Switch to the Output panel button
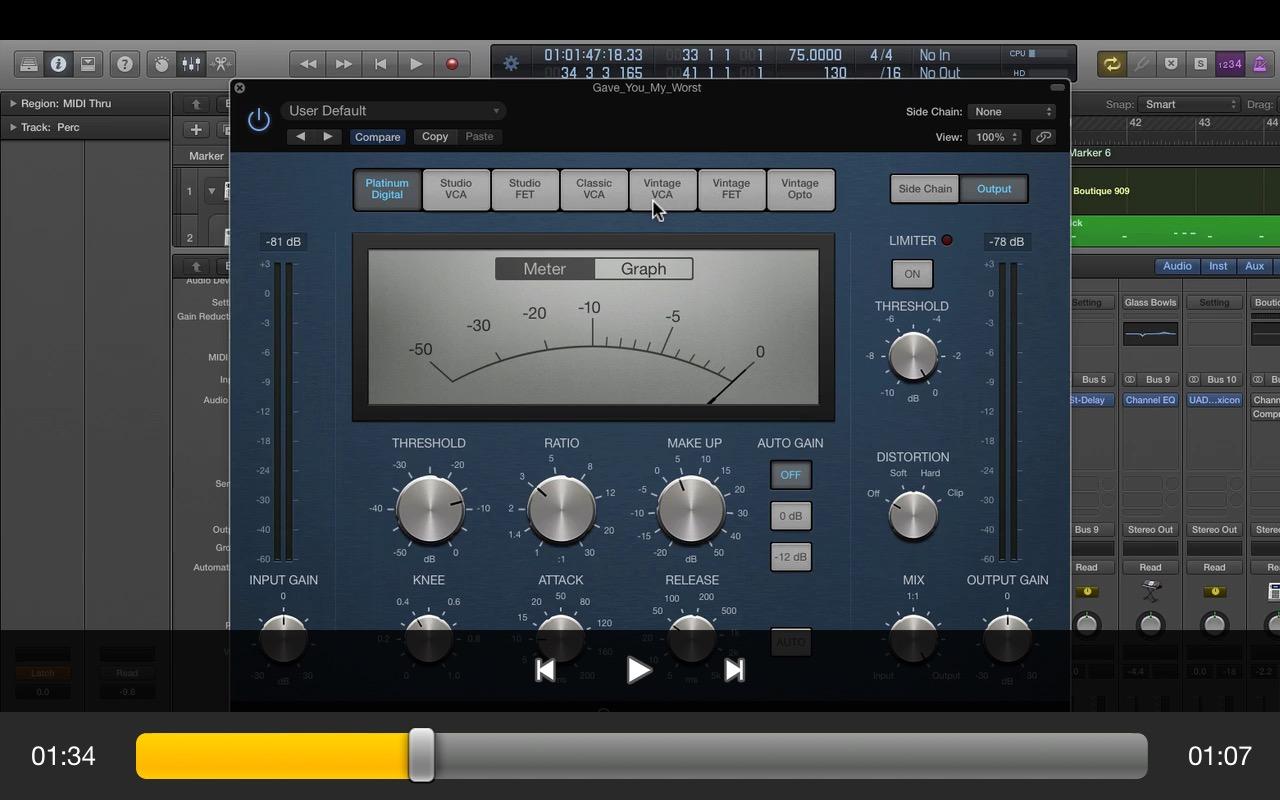 [994, 189]
